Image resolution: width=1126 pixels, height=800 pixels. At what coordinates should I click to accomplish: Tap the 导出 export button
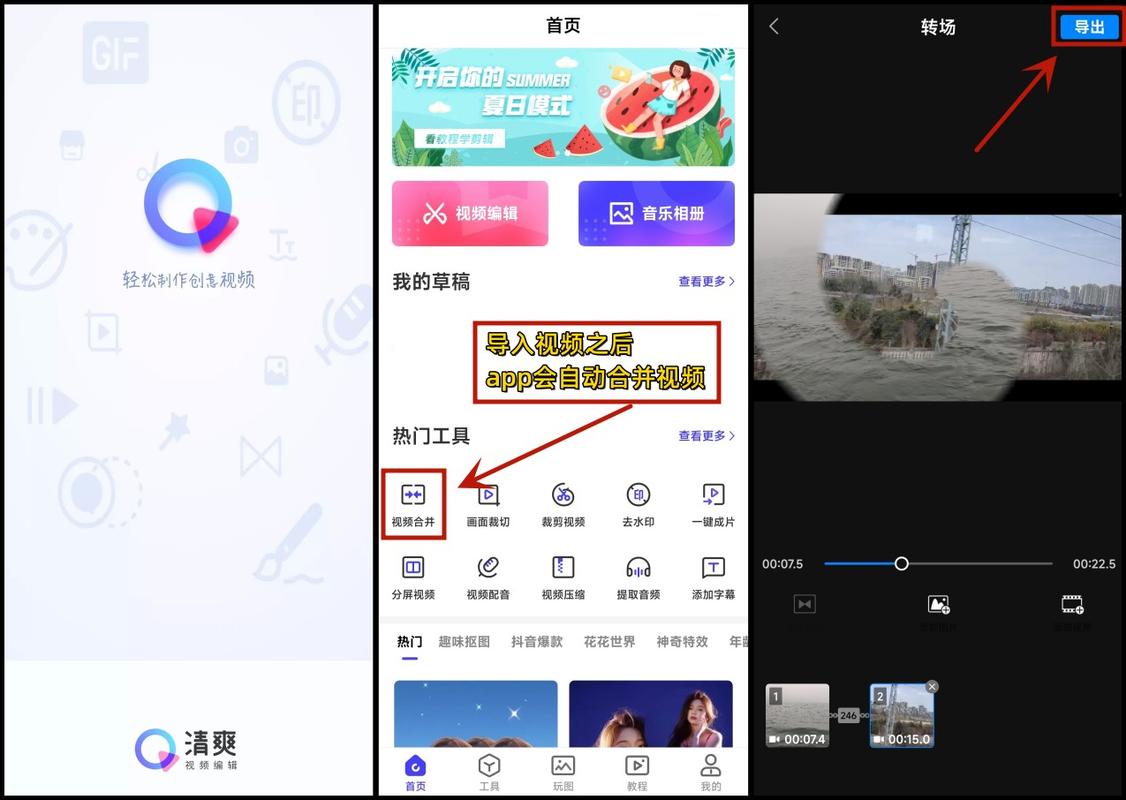coord(1090,28)
